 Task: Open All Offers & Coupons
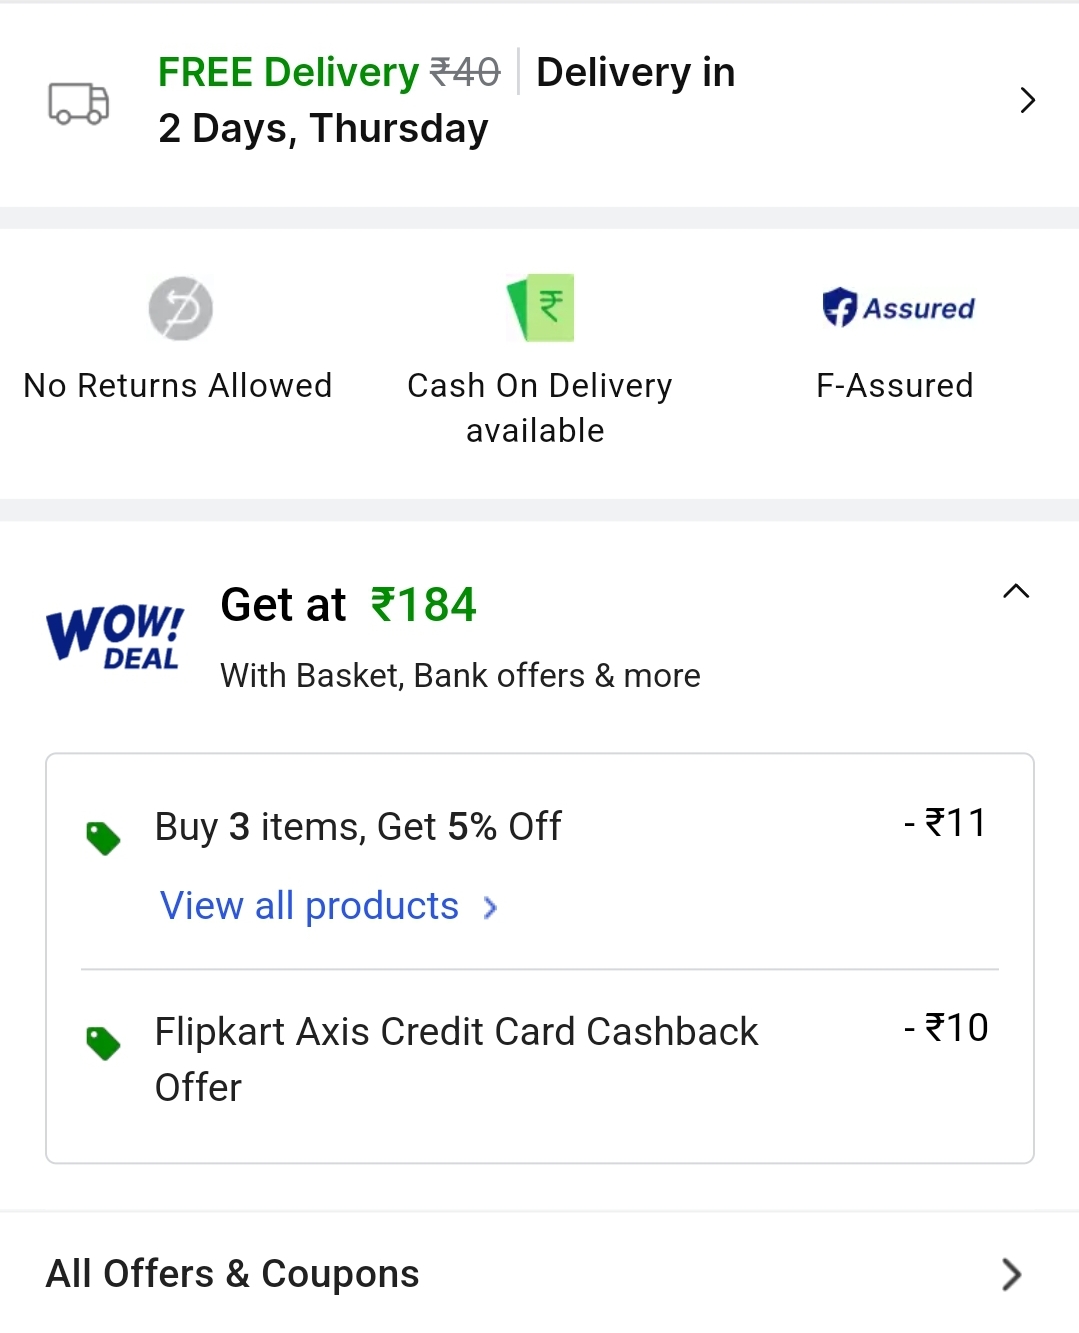coord(233,1274)
